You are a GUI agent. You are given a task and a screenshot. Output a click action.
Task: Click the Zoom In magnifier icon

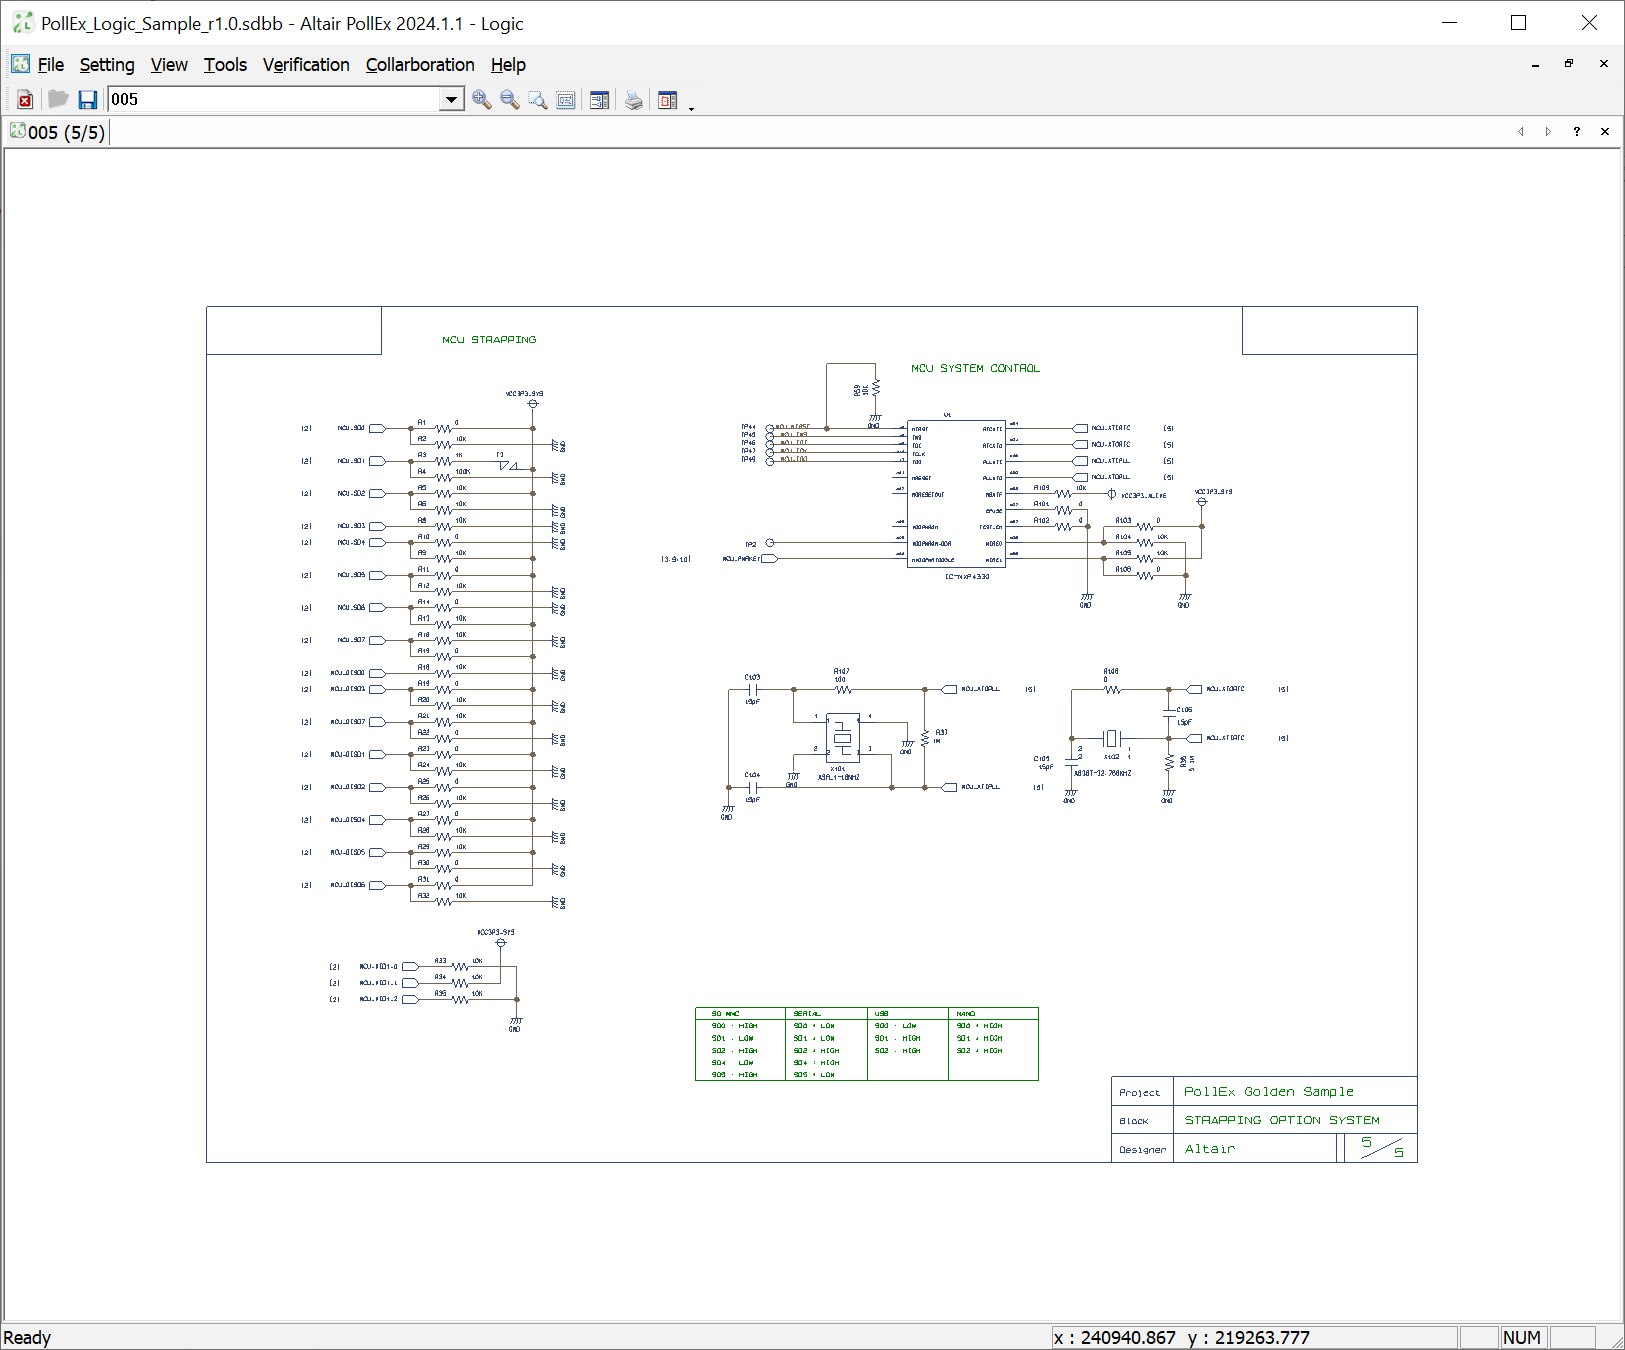click(482, 100)
